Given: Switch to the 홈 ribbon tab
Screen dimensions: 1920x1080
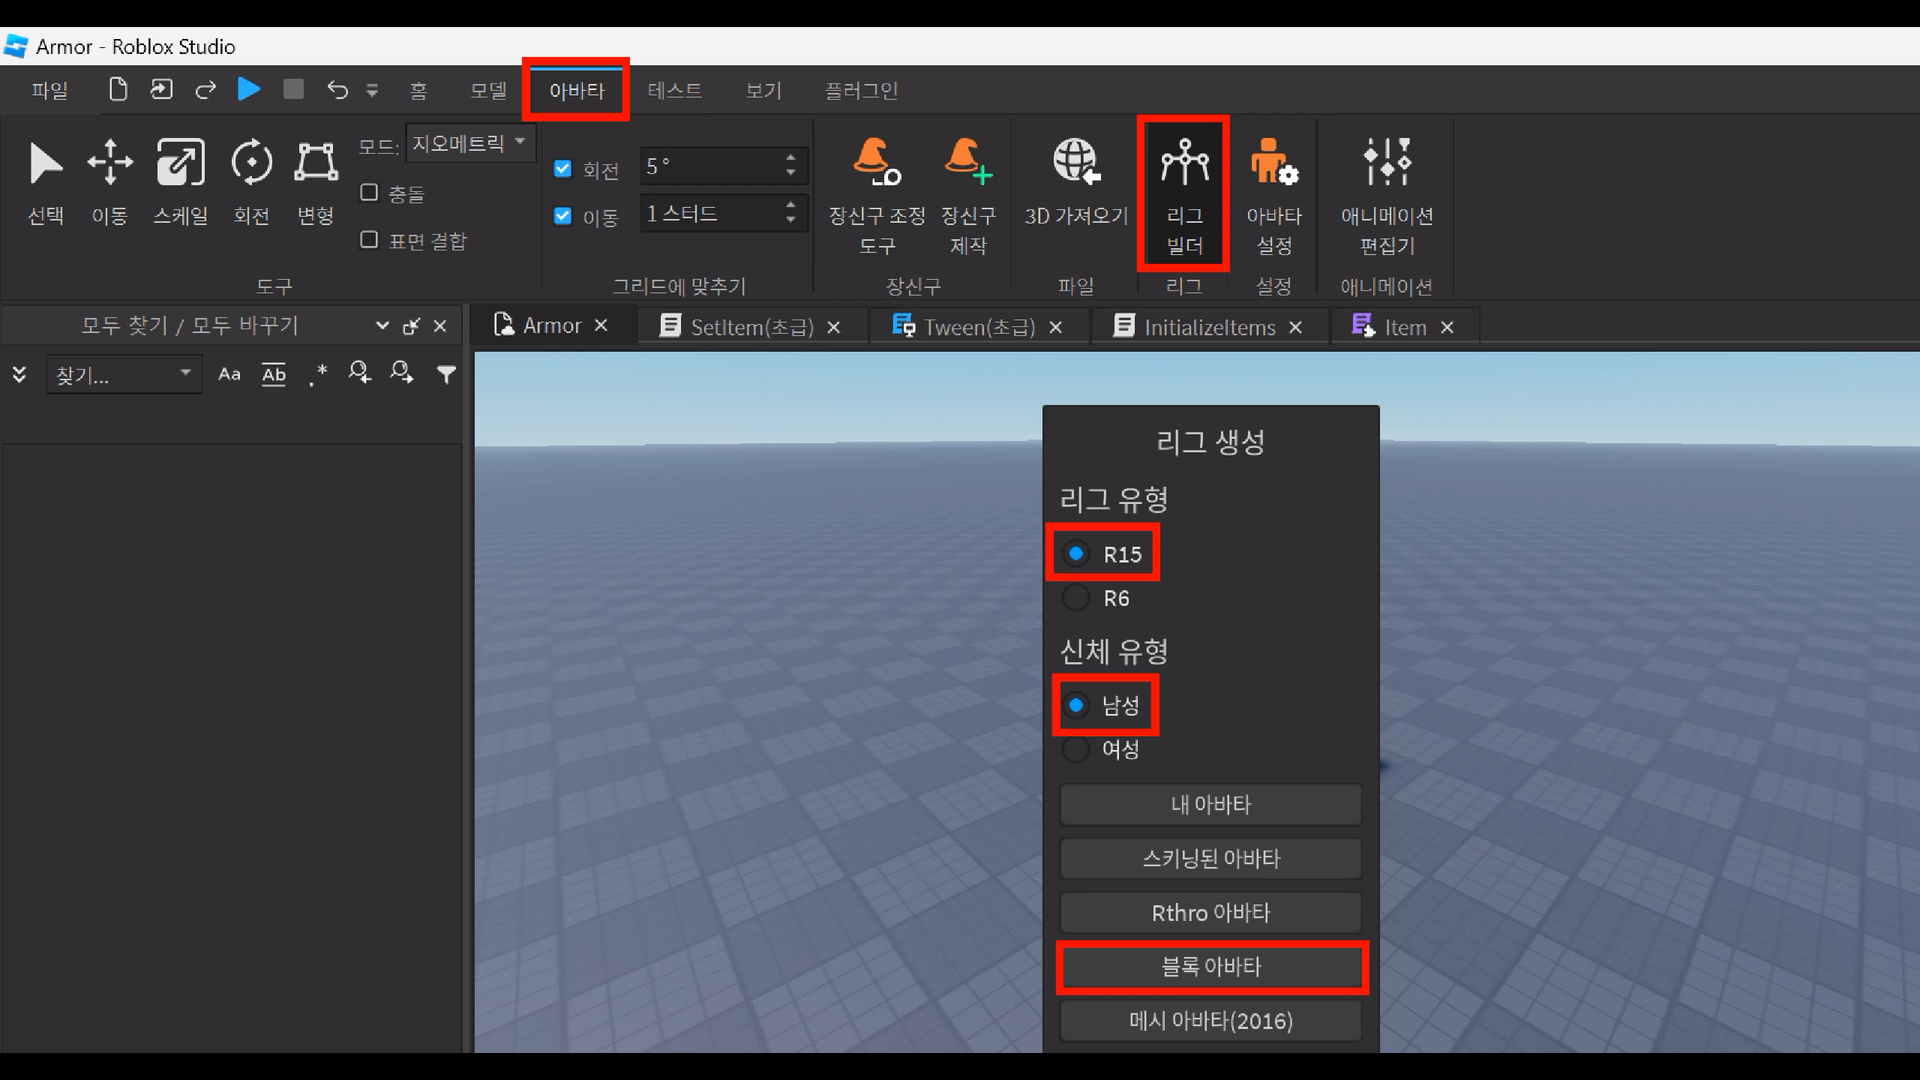Looking at the screenshot, I should [x=418, y=91].
